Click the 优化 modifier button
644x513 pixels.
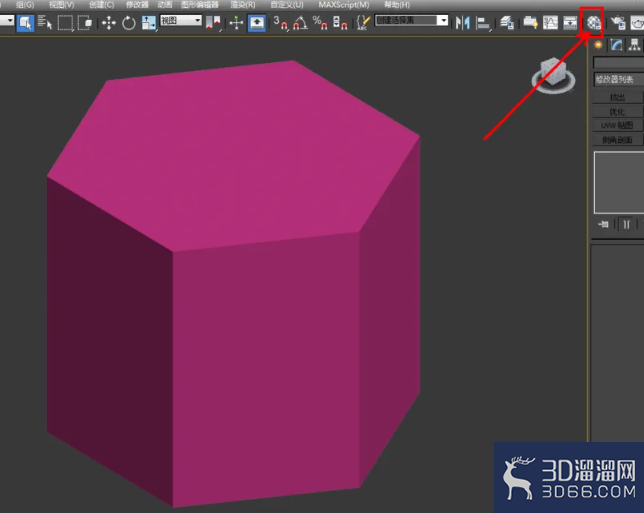618,111
